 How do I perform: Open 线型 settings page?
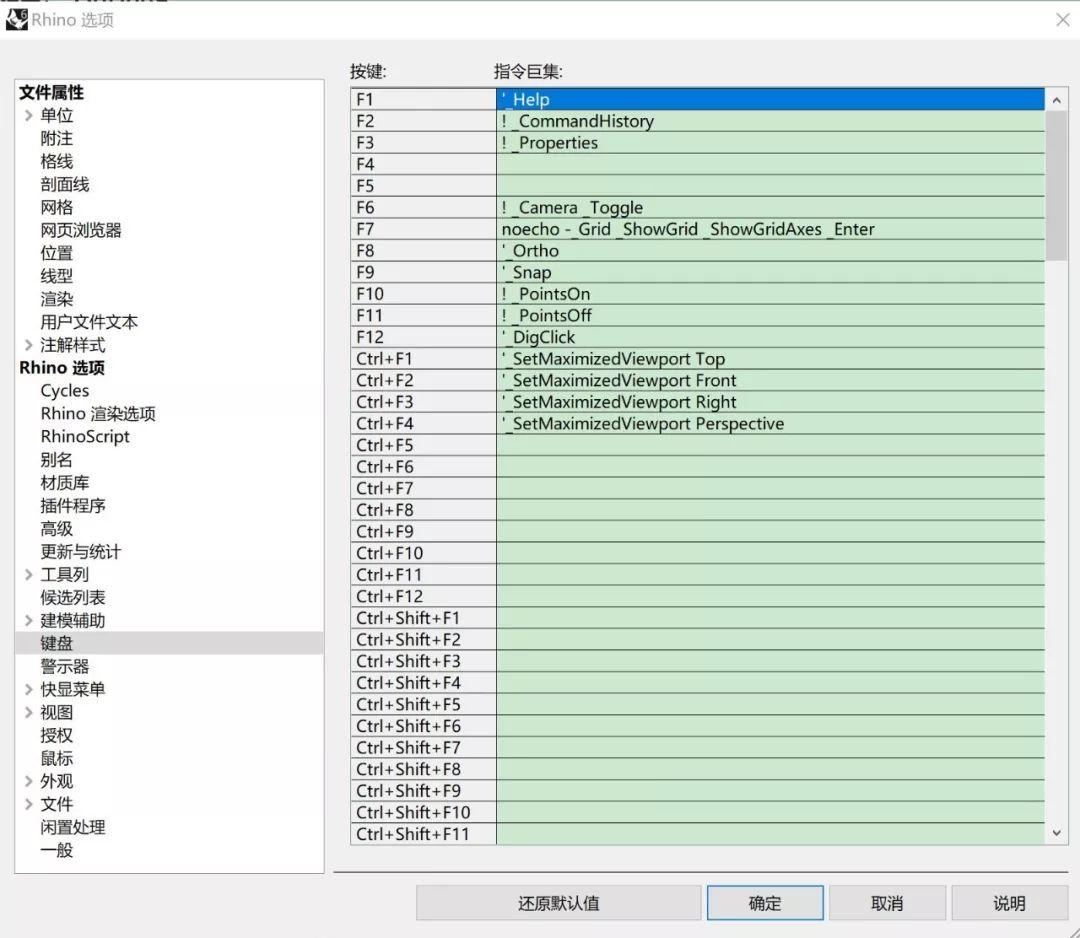coord(56,276)
